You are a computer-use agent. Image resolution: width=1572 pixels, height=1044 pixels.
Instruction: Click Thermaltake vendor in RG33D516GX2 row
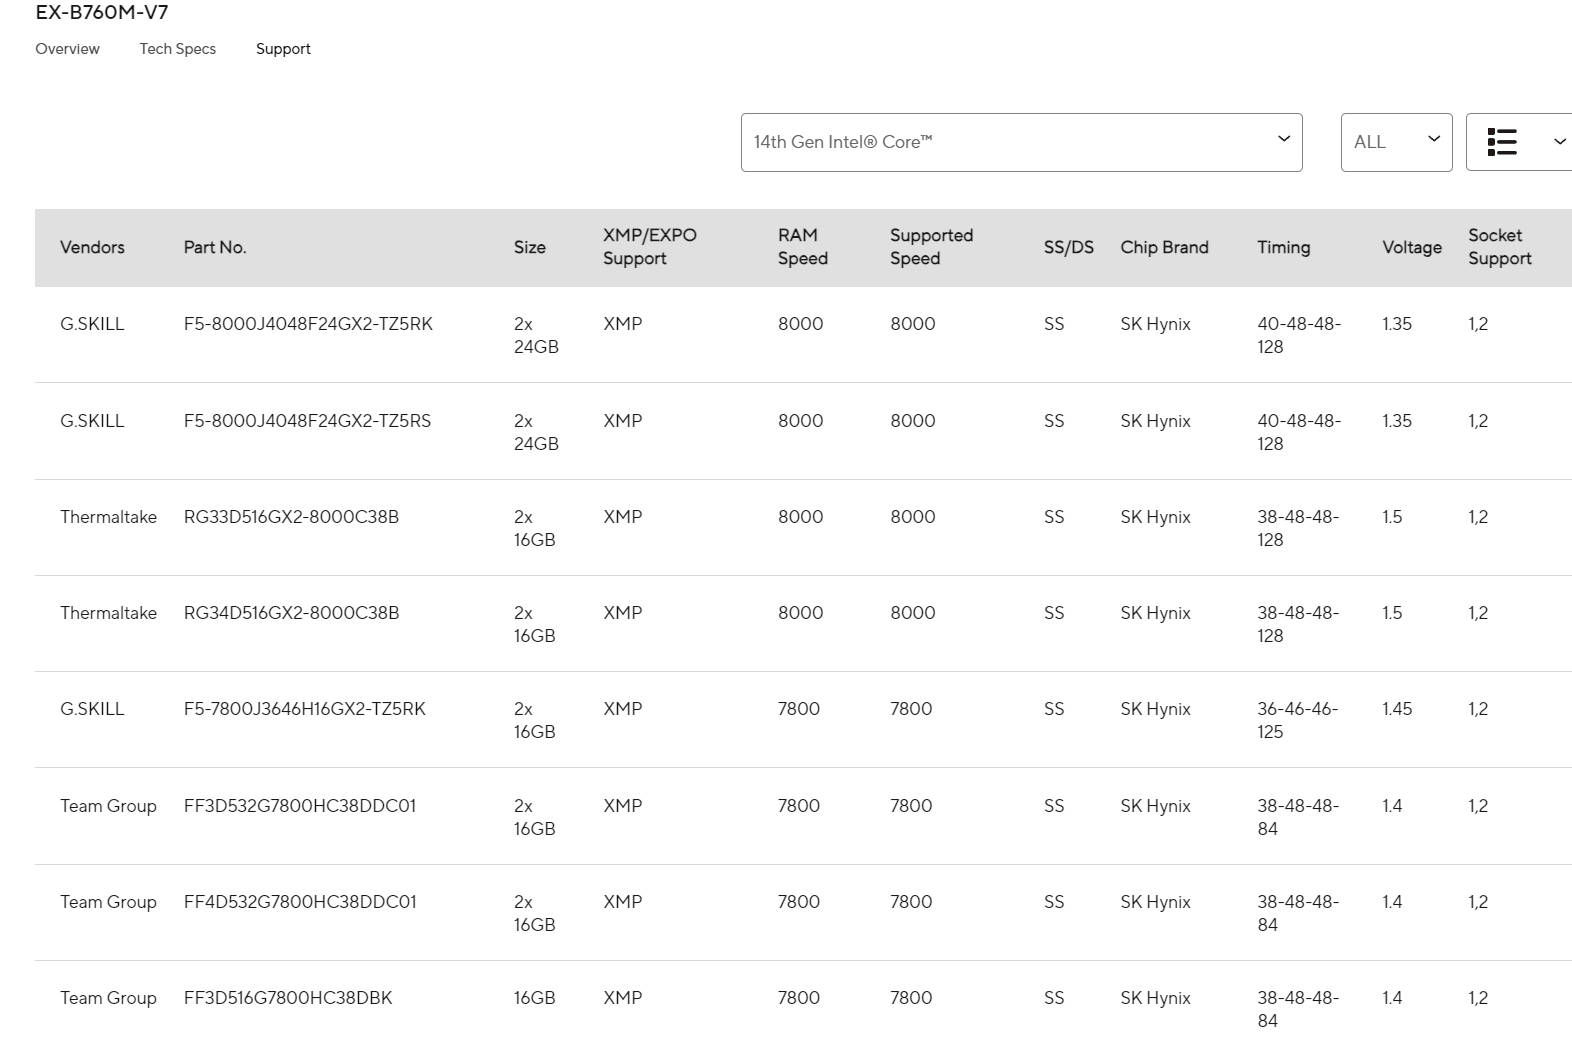click(x=108, y=517)
